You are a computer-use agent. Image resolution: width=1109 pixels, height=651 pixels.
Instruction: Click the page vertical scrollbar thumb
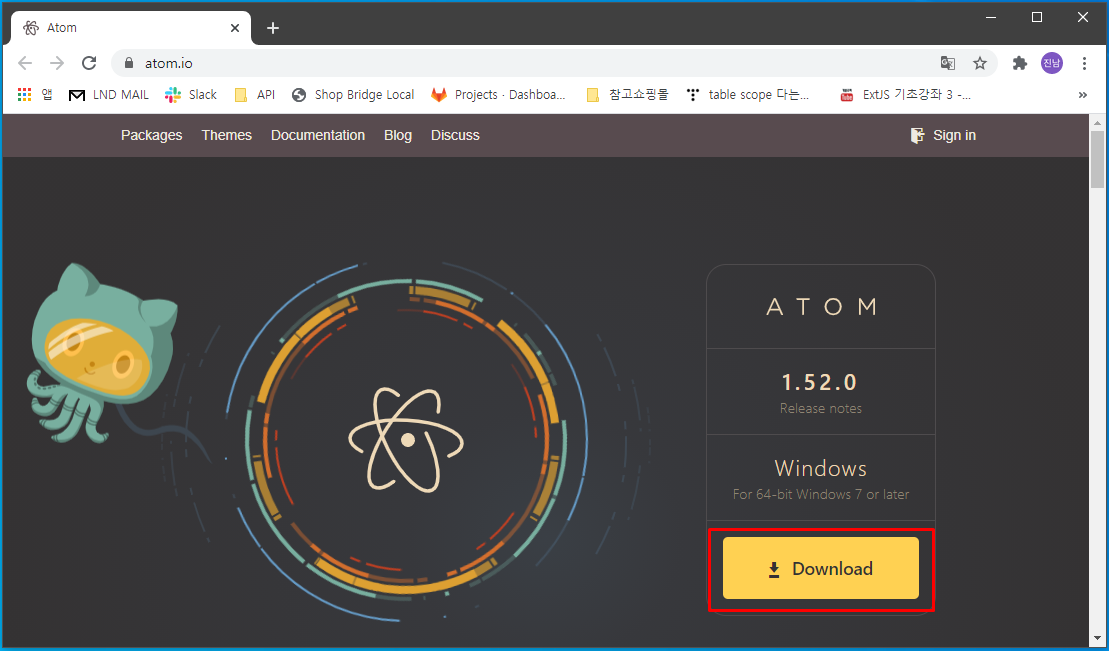(x=1097, y=159)
